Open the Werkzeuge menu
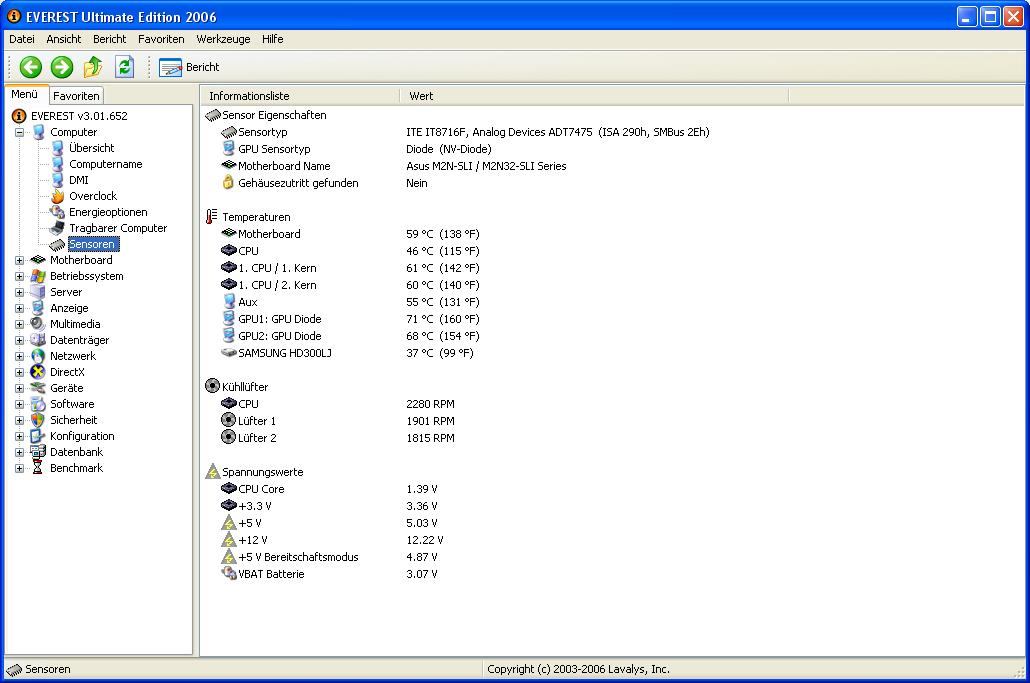This screenshot has height=683, width=1030. click(223, 39)
